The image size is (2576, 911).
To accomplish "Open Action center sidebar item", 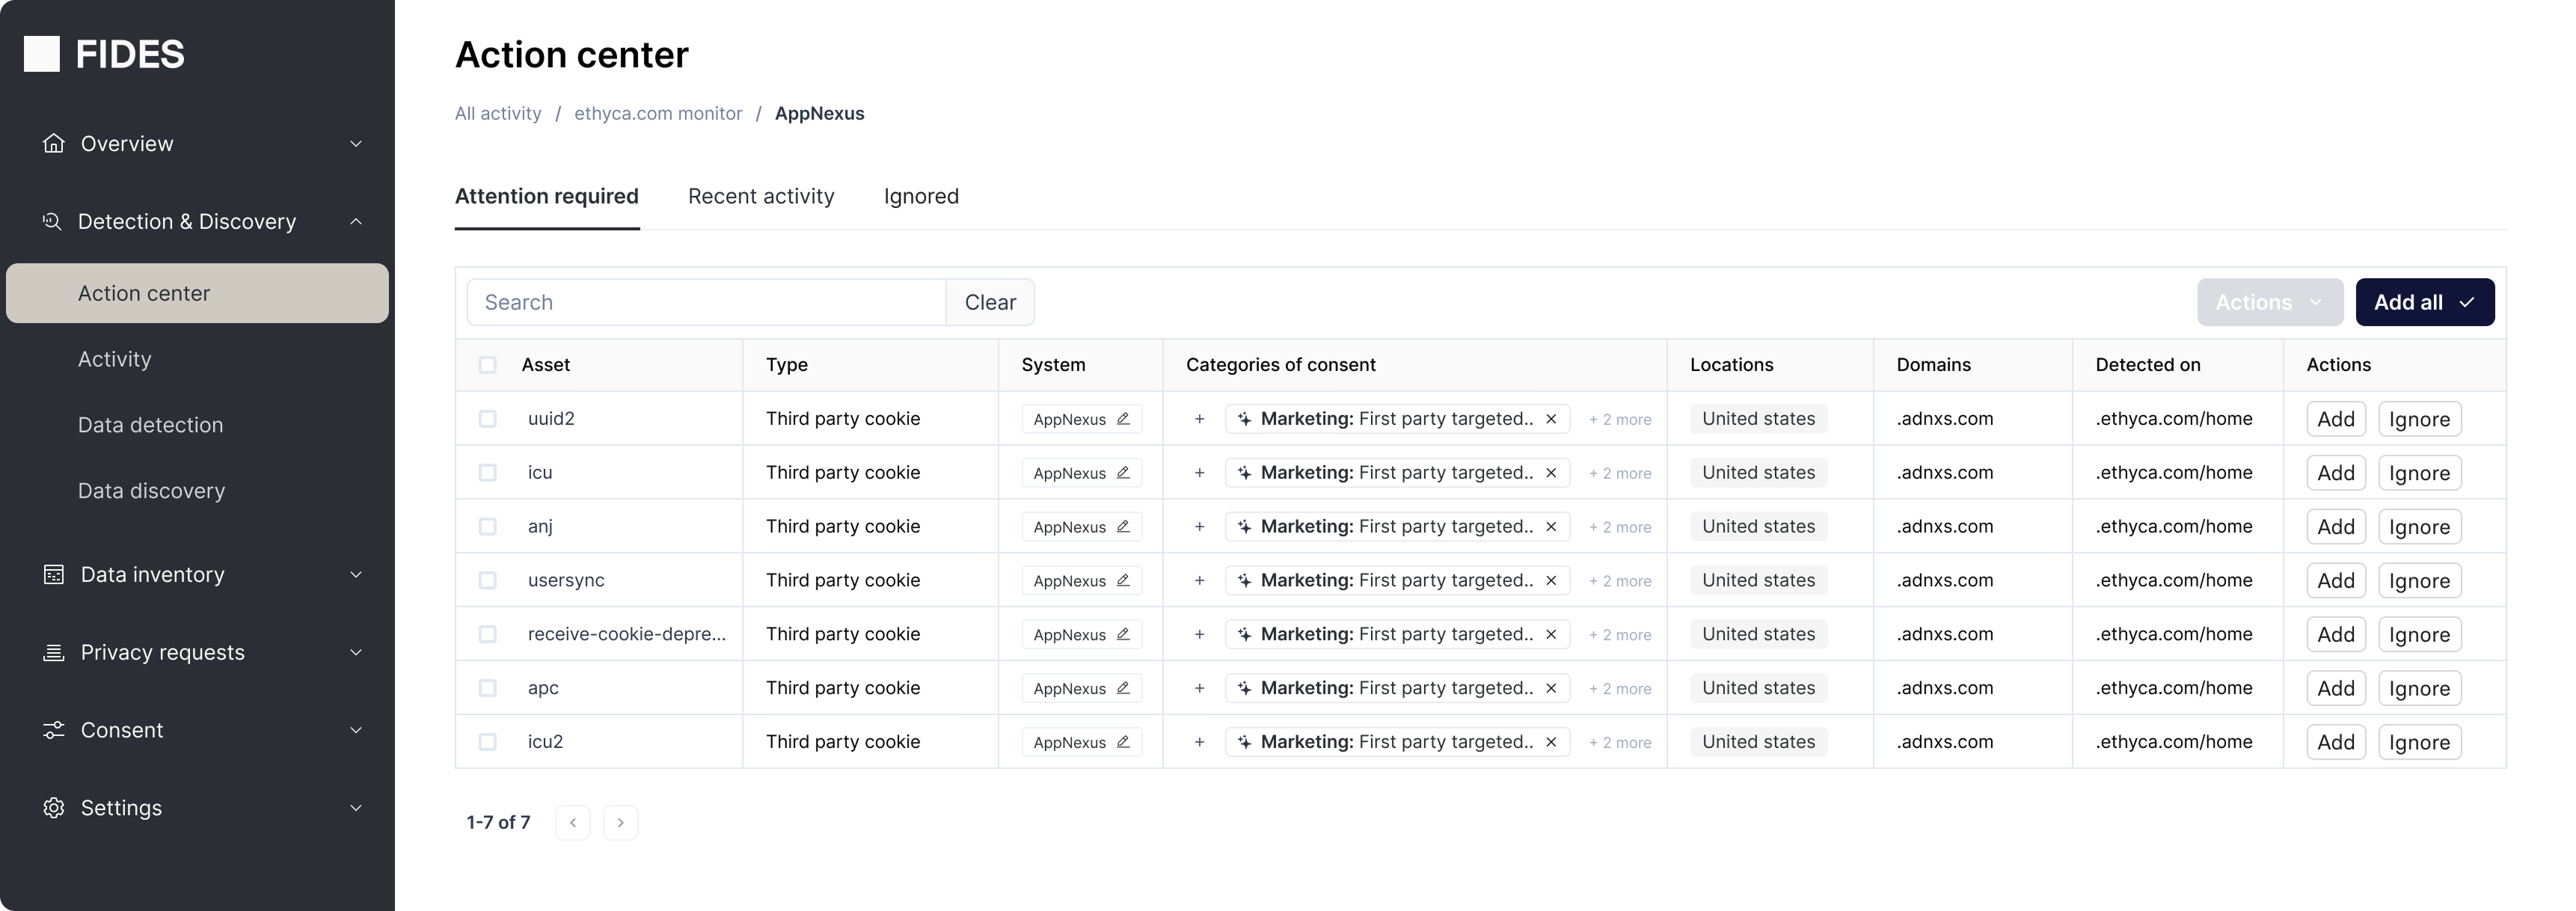I will pos(197,293).
